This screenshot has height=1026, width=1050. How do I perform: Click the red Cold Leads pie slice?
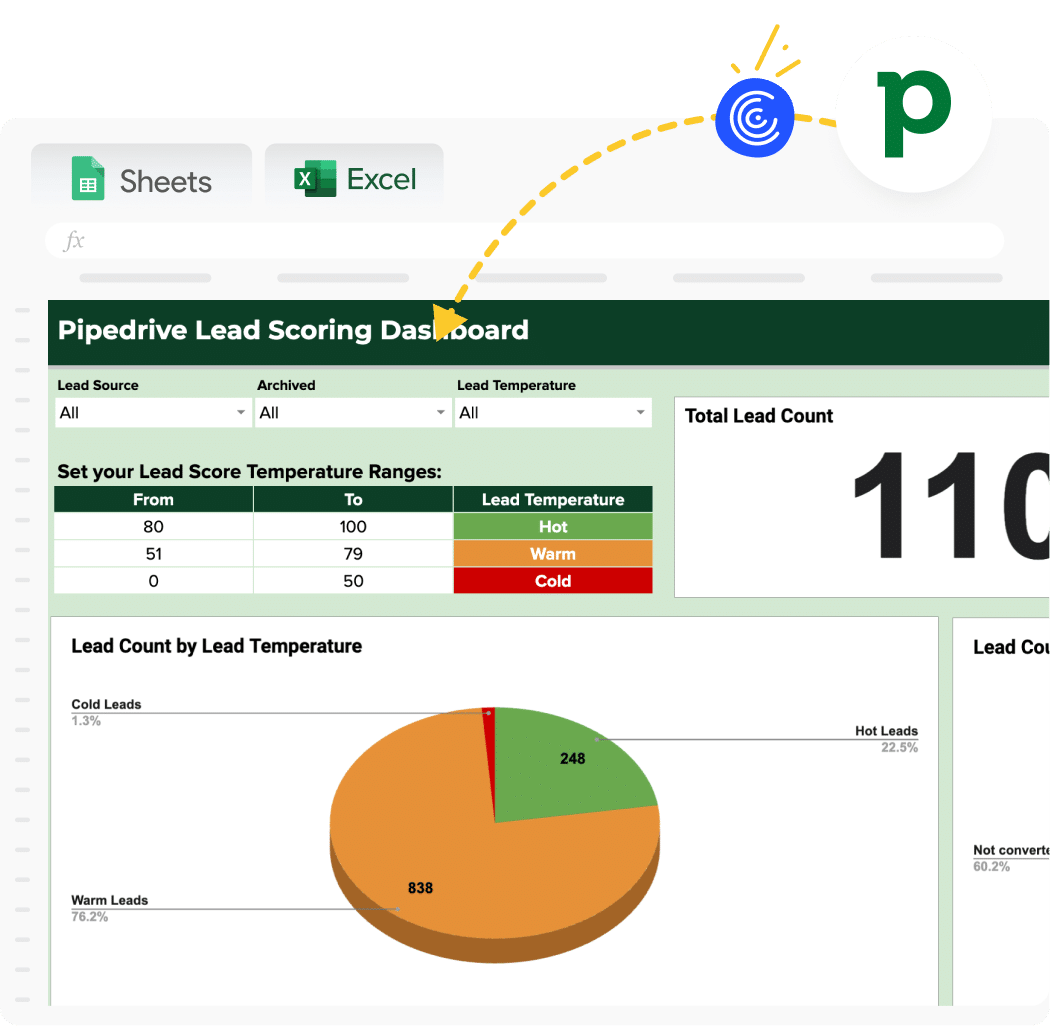click(490, 743)
